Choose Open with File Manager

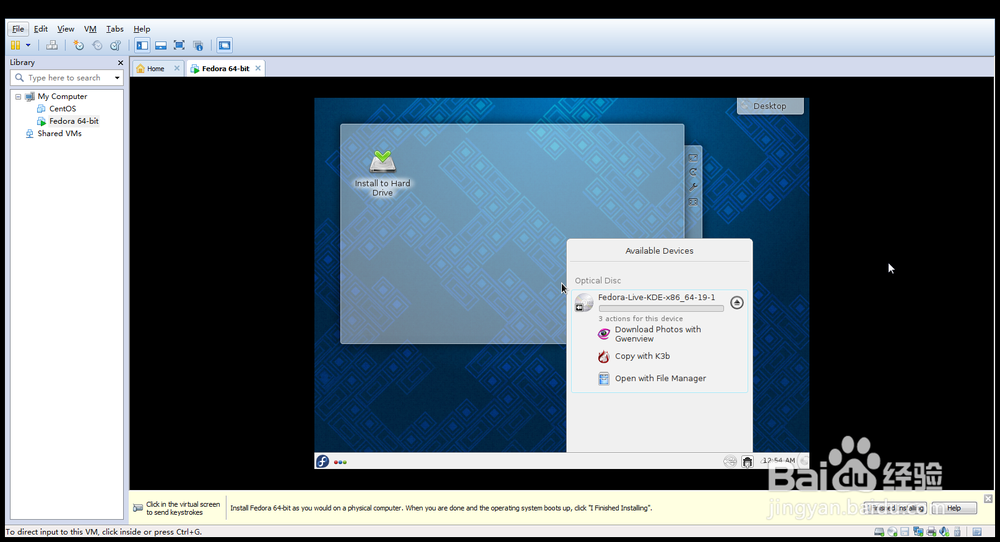(x=660, y=378)
